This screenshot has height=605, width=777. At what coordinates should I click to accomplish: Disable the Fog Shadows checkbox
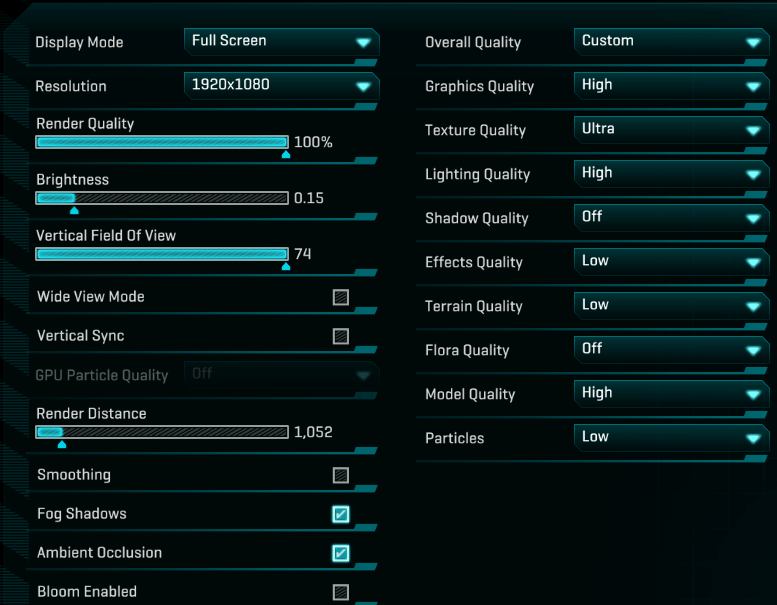(341, 514)
